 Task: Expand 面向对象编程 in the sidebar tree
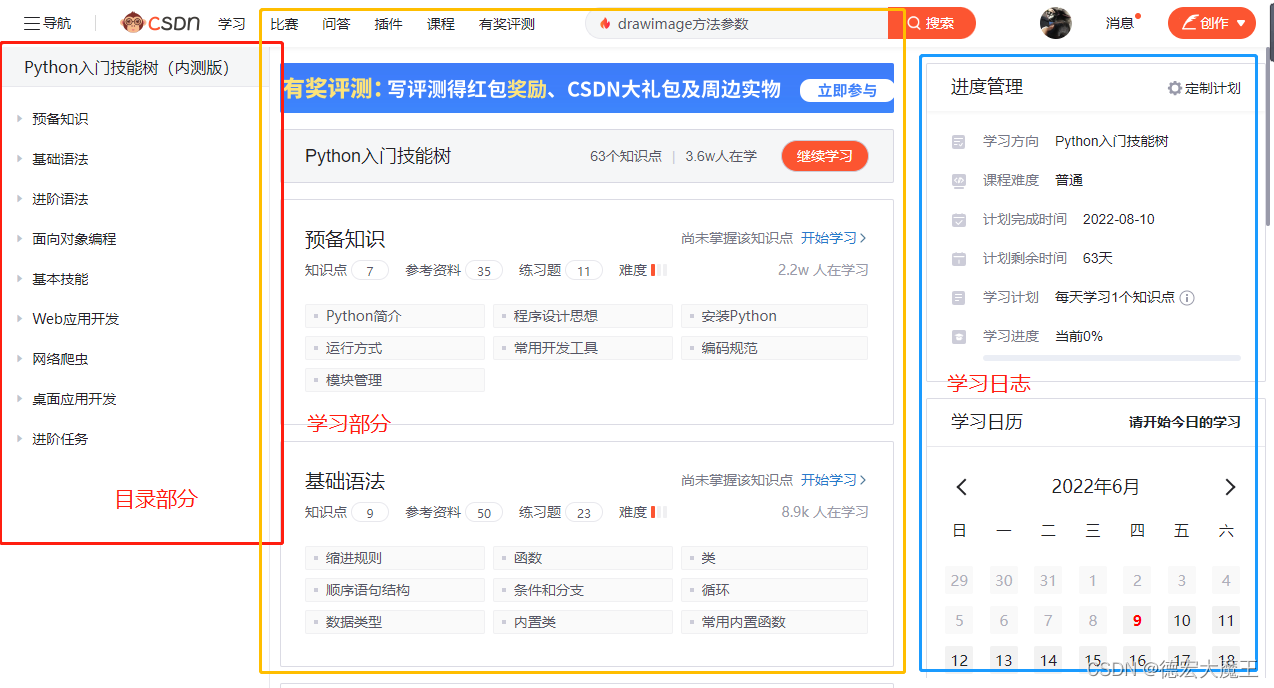[19, 239]
